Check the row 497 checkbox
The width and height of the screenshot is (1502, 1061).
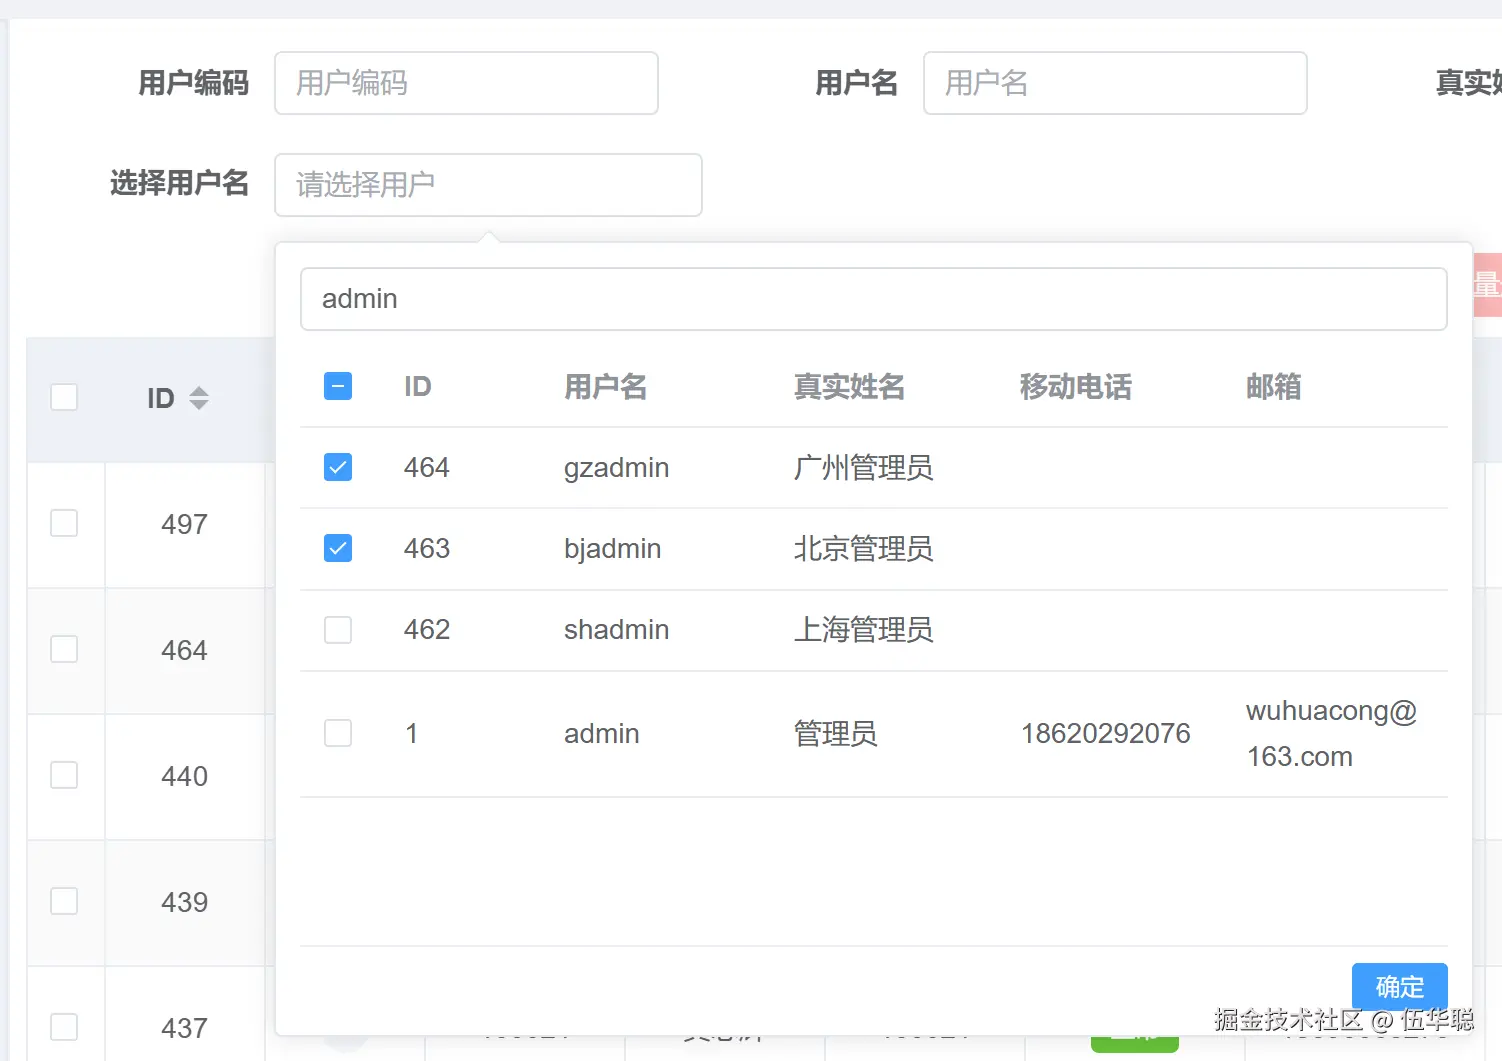[64, 523]
